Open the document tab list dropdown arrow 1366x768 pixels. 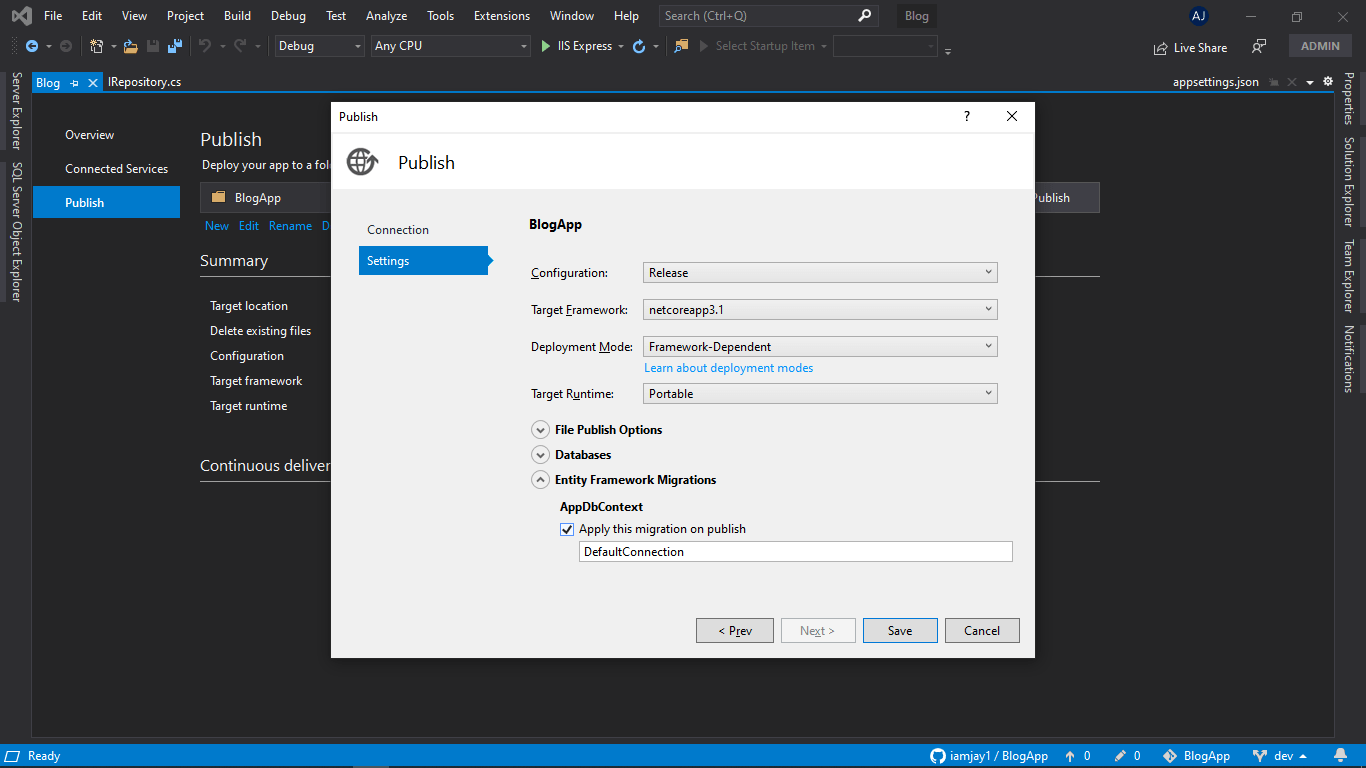click(x=1310, y=82)
